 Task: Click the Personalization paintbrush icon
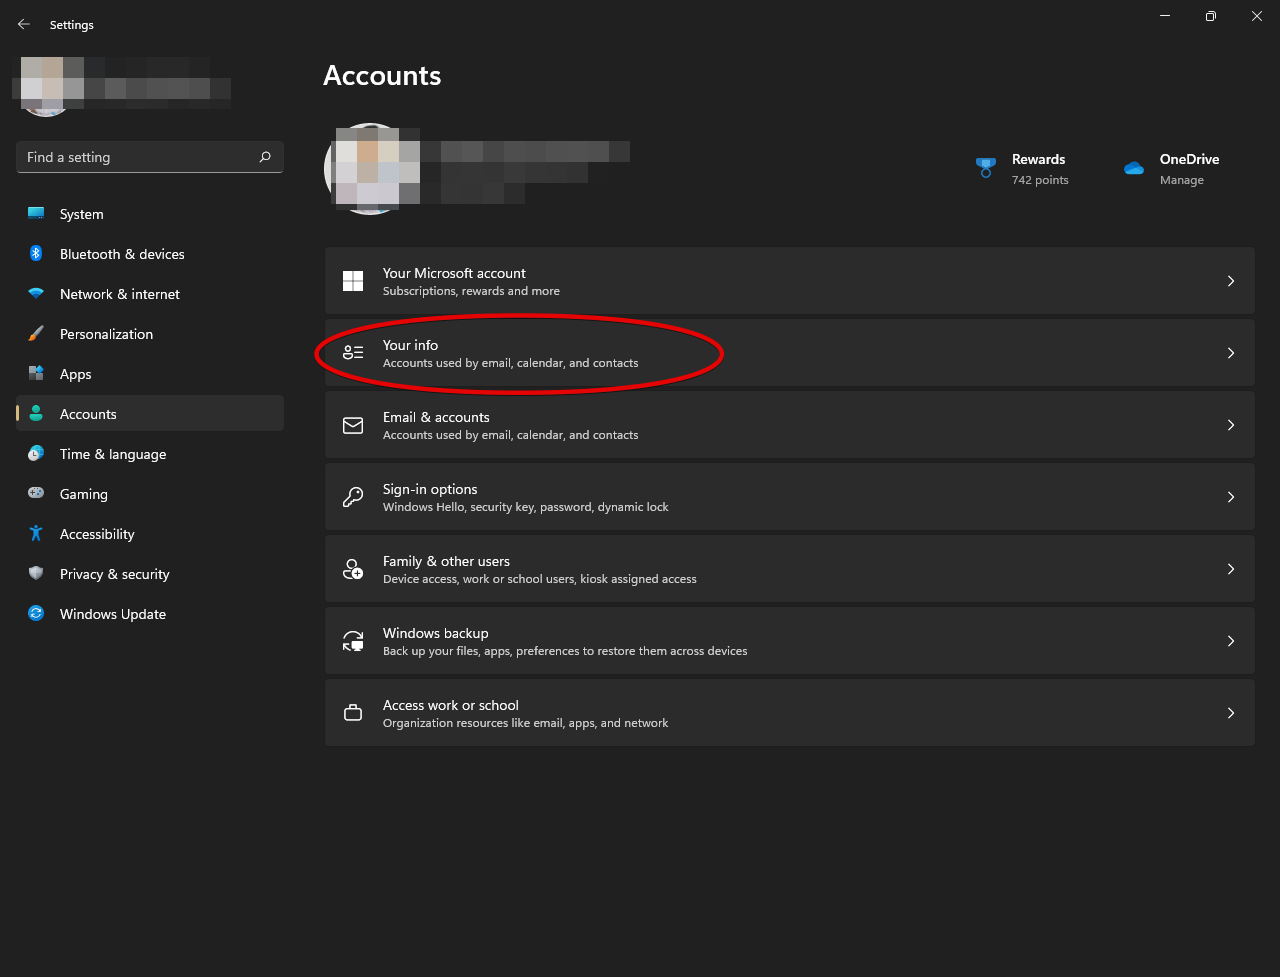pos(36,334)
